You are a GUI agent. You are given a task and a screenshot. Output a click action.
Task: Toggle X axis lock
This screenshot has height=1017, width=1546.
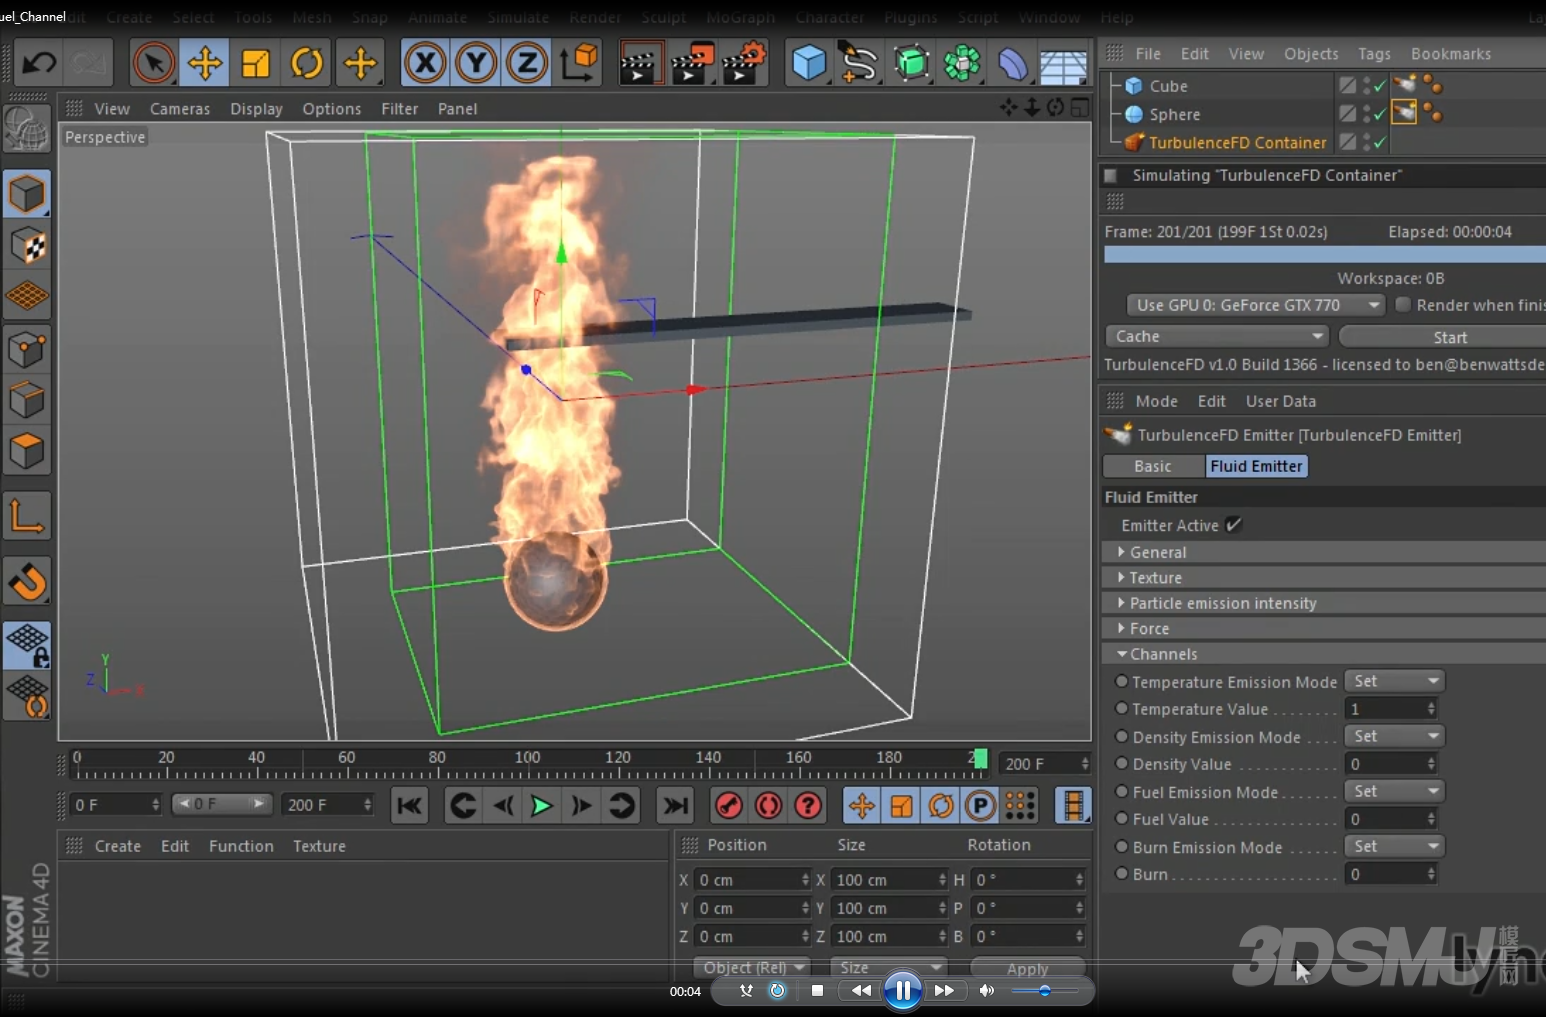point(425,63)
